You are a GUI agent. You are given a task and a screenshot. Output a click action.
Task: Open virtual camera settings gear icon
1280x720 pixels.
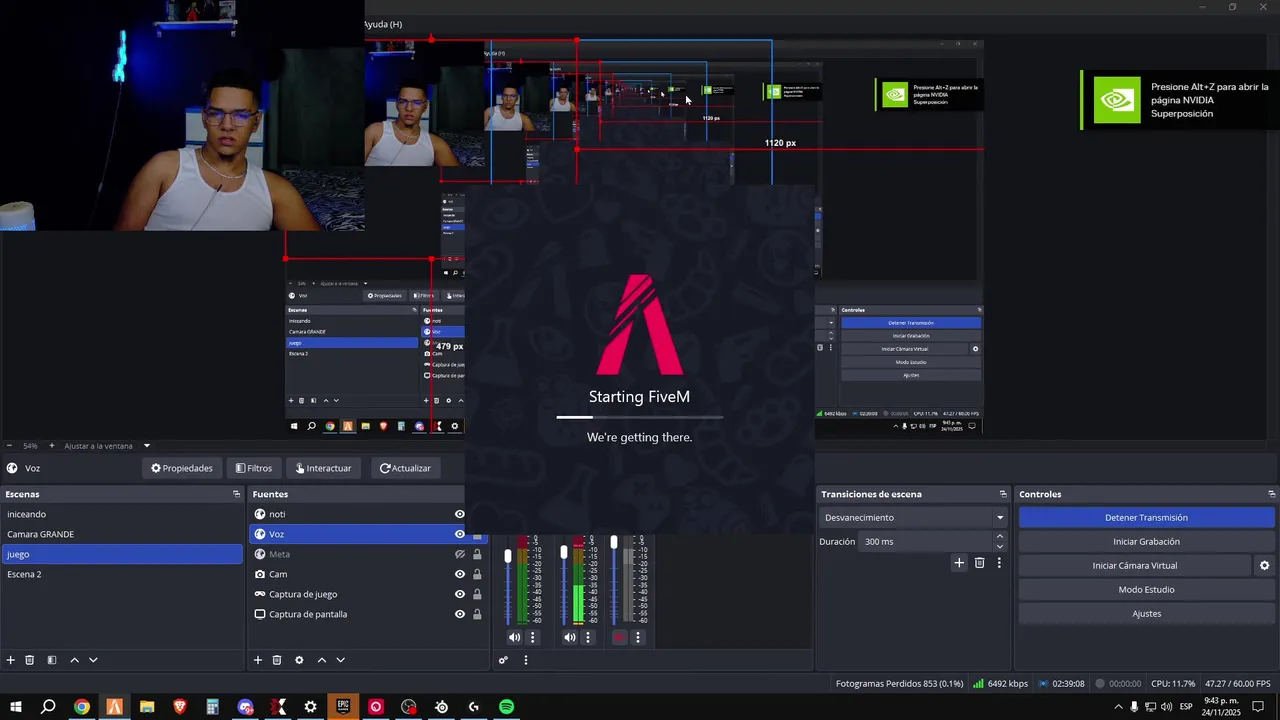[x=1264, y=566]
